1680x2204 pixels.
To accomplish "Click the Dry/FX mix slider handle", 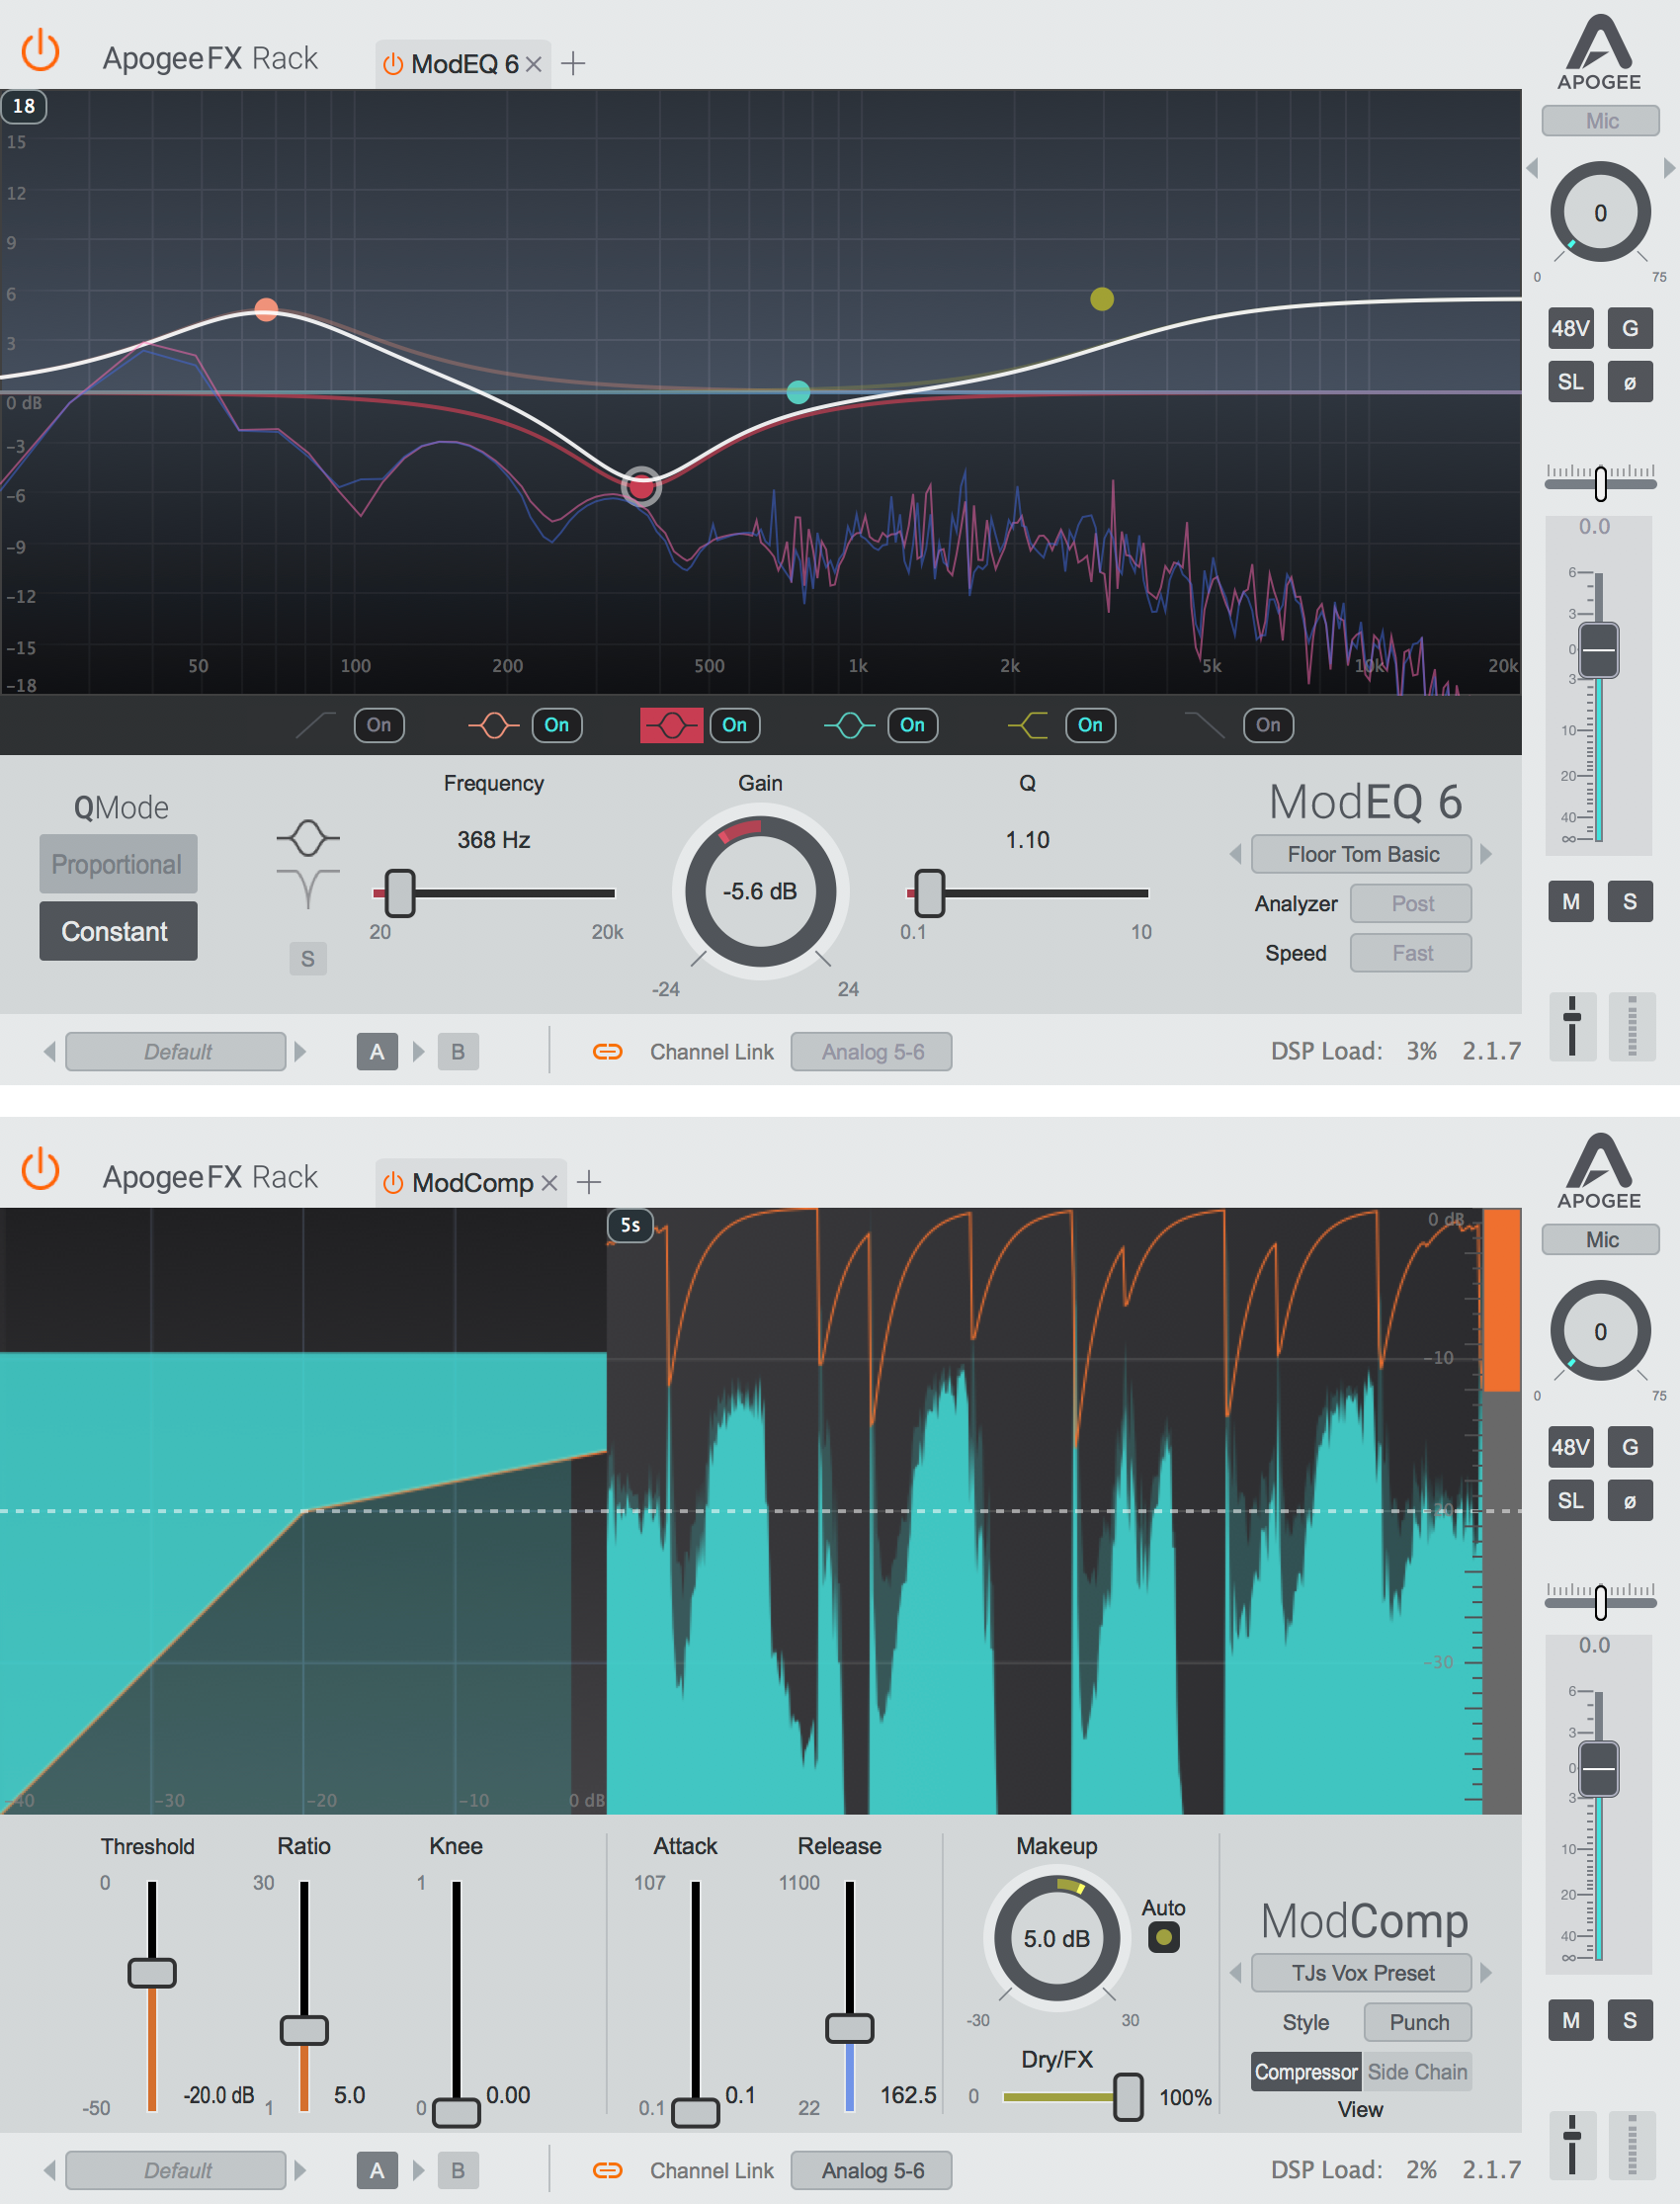I will point(1128,2096).
